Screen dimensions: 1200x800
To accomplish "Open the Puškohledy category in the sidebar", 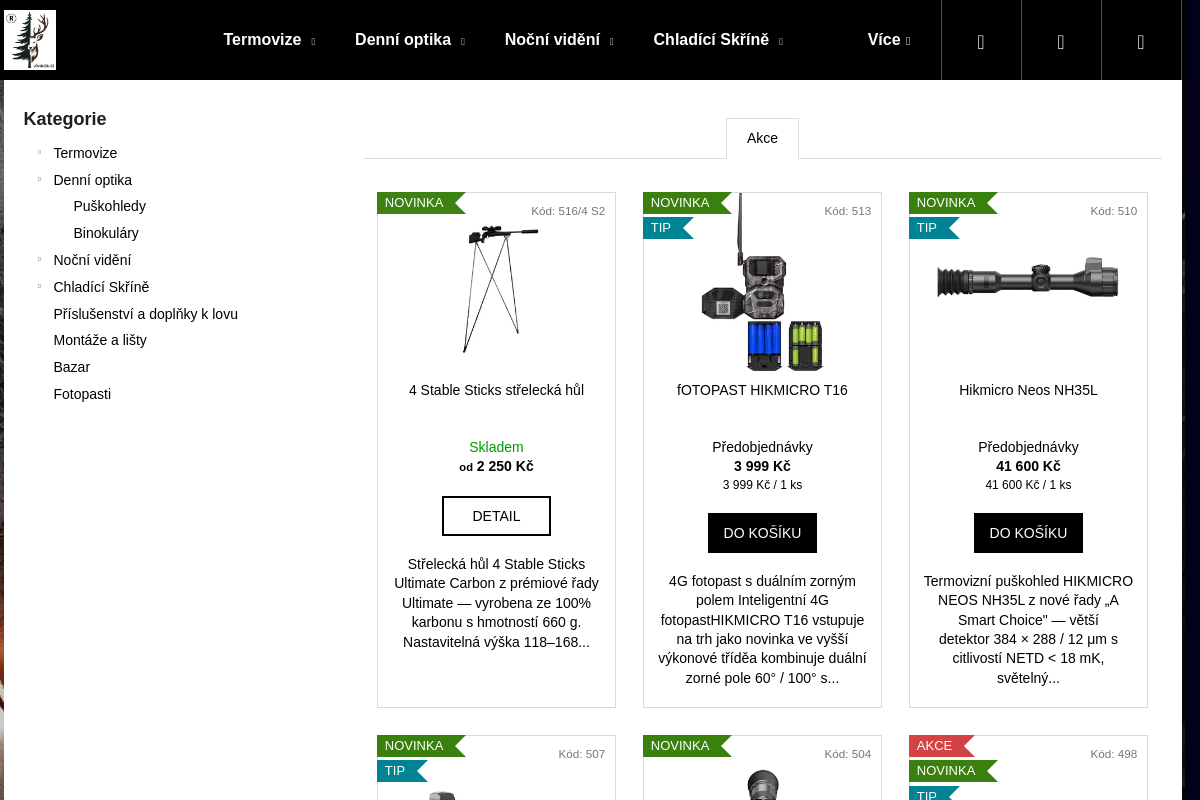I will pyautogui.click(x=110, y=206).
